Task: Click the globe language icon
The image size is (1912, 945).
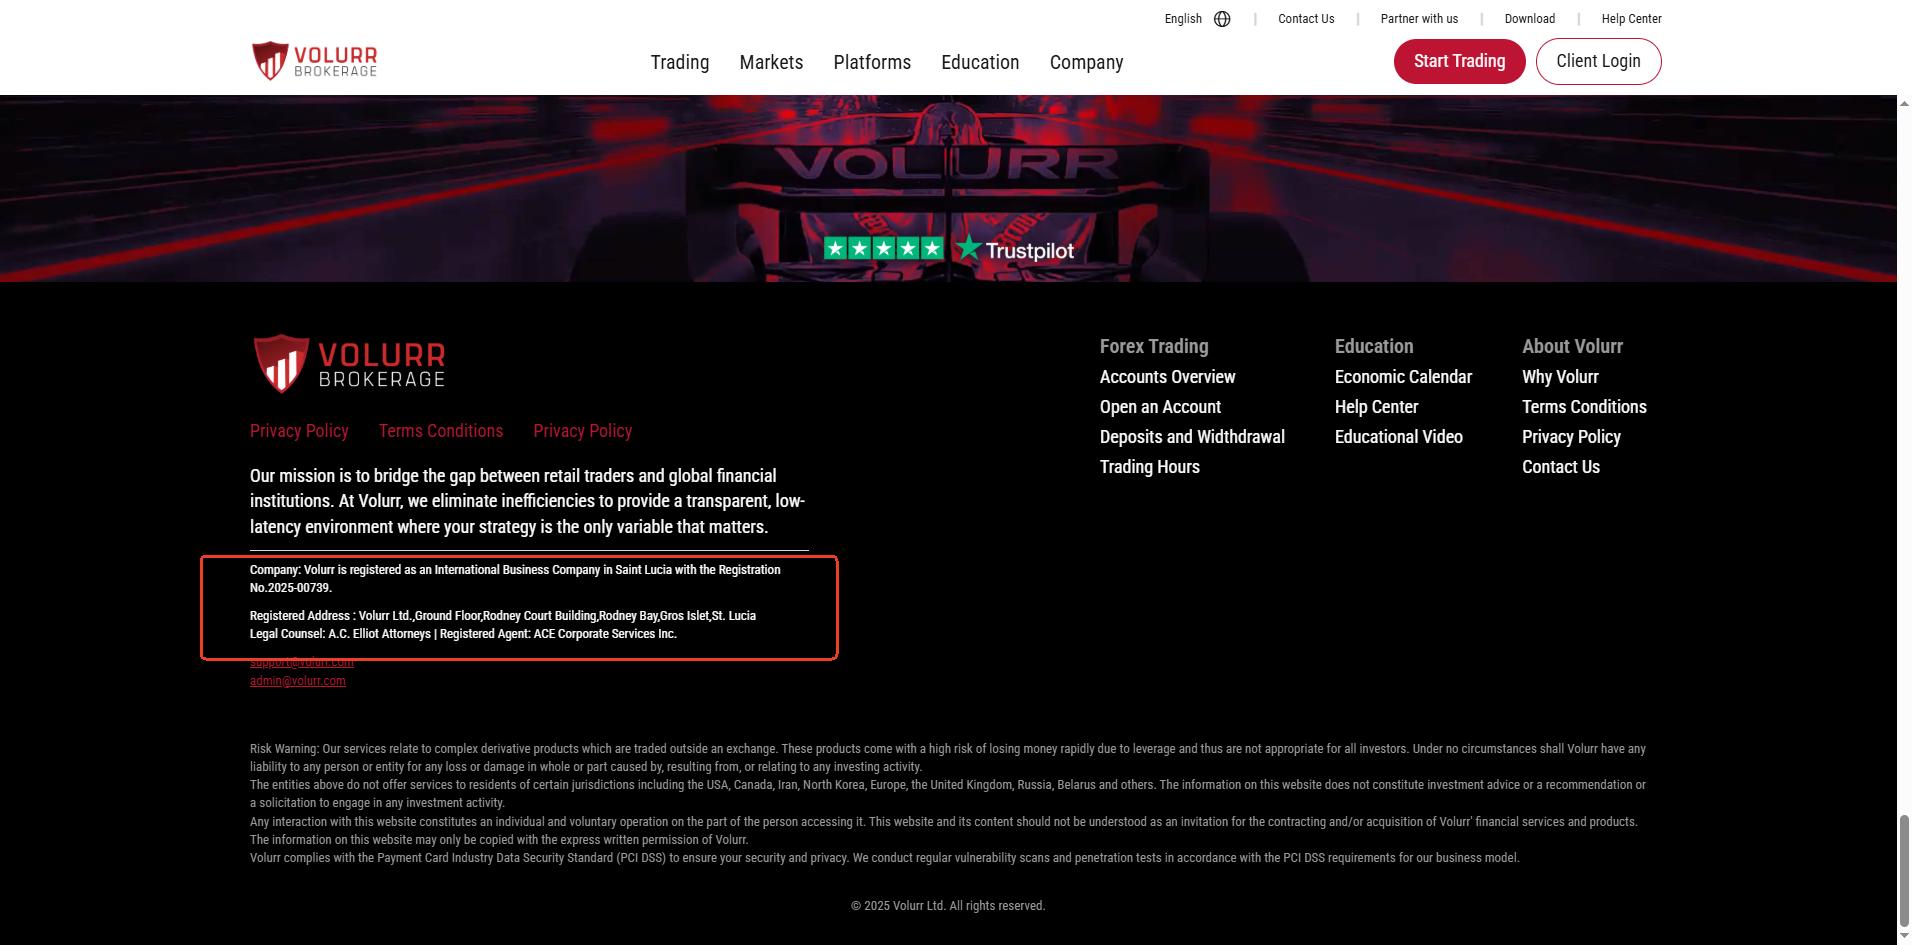Action: (1222, 19)
